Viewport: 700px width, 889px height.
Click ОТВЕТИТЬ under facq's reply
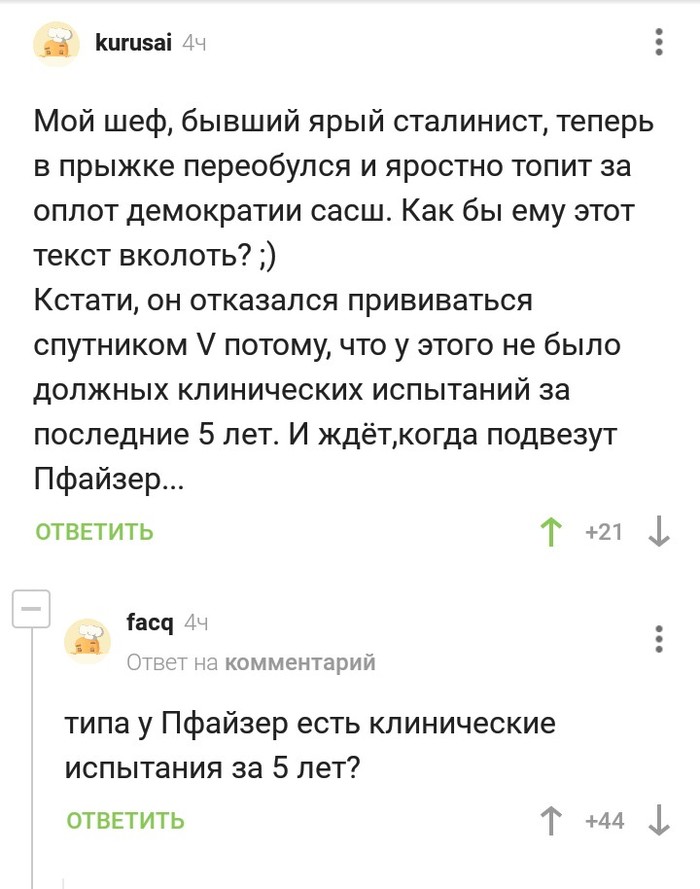point(126,821)
